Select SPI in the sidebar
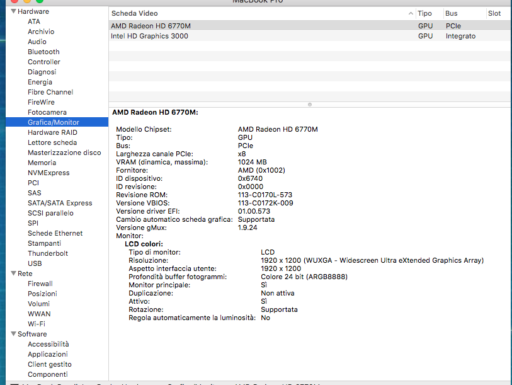 33,223
